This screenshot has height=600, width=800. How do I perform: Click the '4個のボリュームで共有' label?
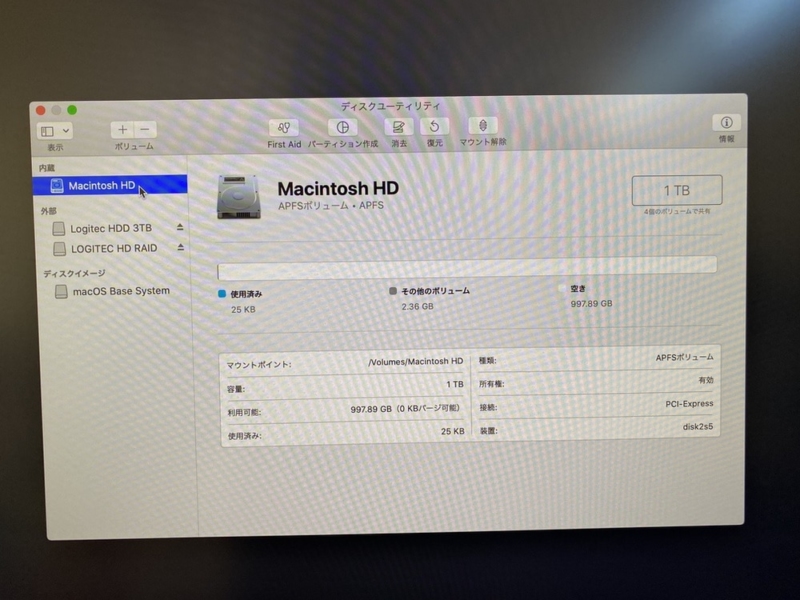pos(677,211)
